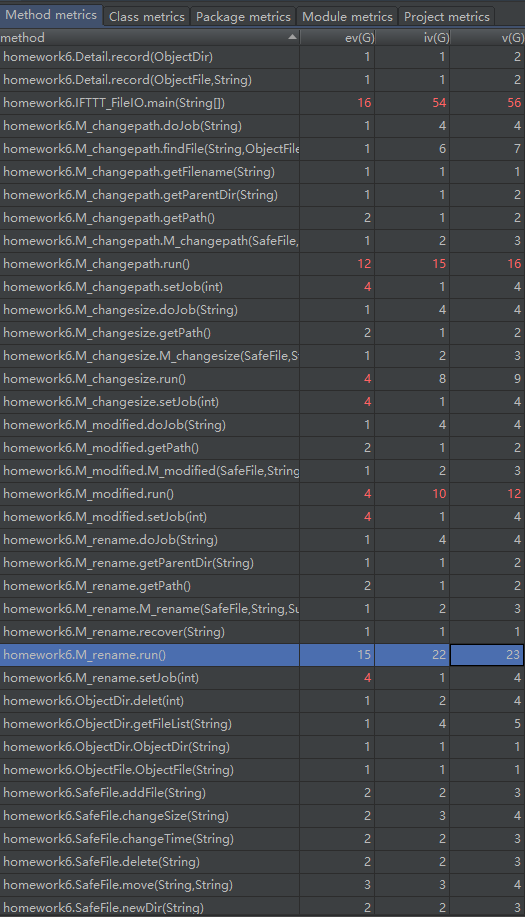Select row SafeFile.addFile(String)
Viewport: 525px width, 917px height.
262,793
